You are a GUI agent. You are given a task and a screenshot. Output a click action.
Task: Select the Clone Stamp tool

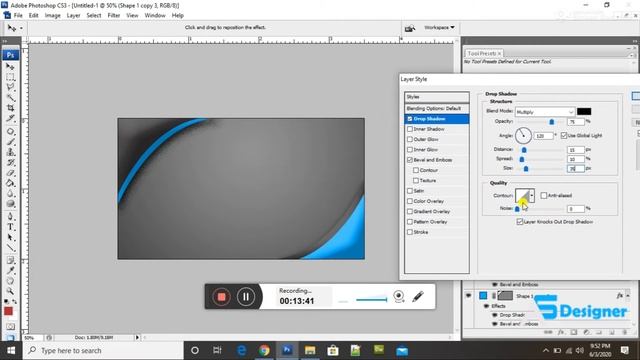click(x=10, y=152)
